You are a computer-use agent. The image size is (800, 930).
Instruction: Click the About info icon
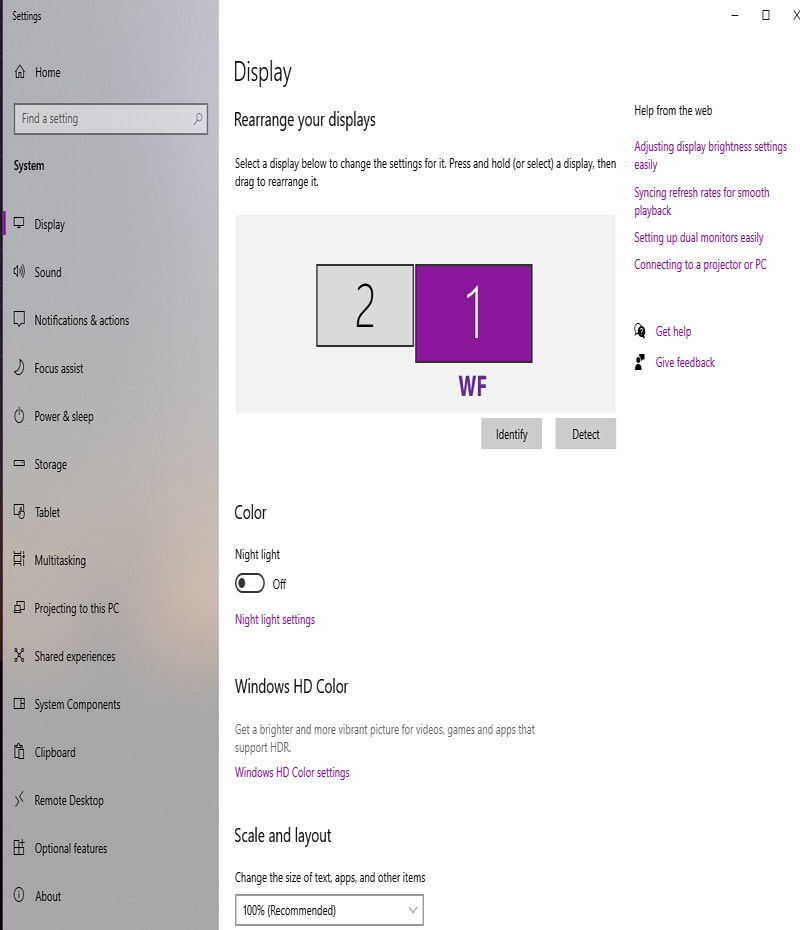pos(20,895)
